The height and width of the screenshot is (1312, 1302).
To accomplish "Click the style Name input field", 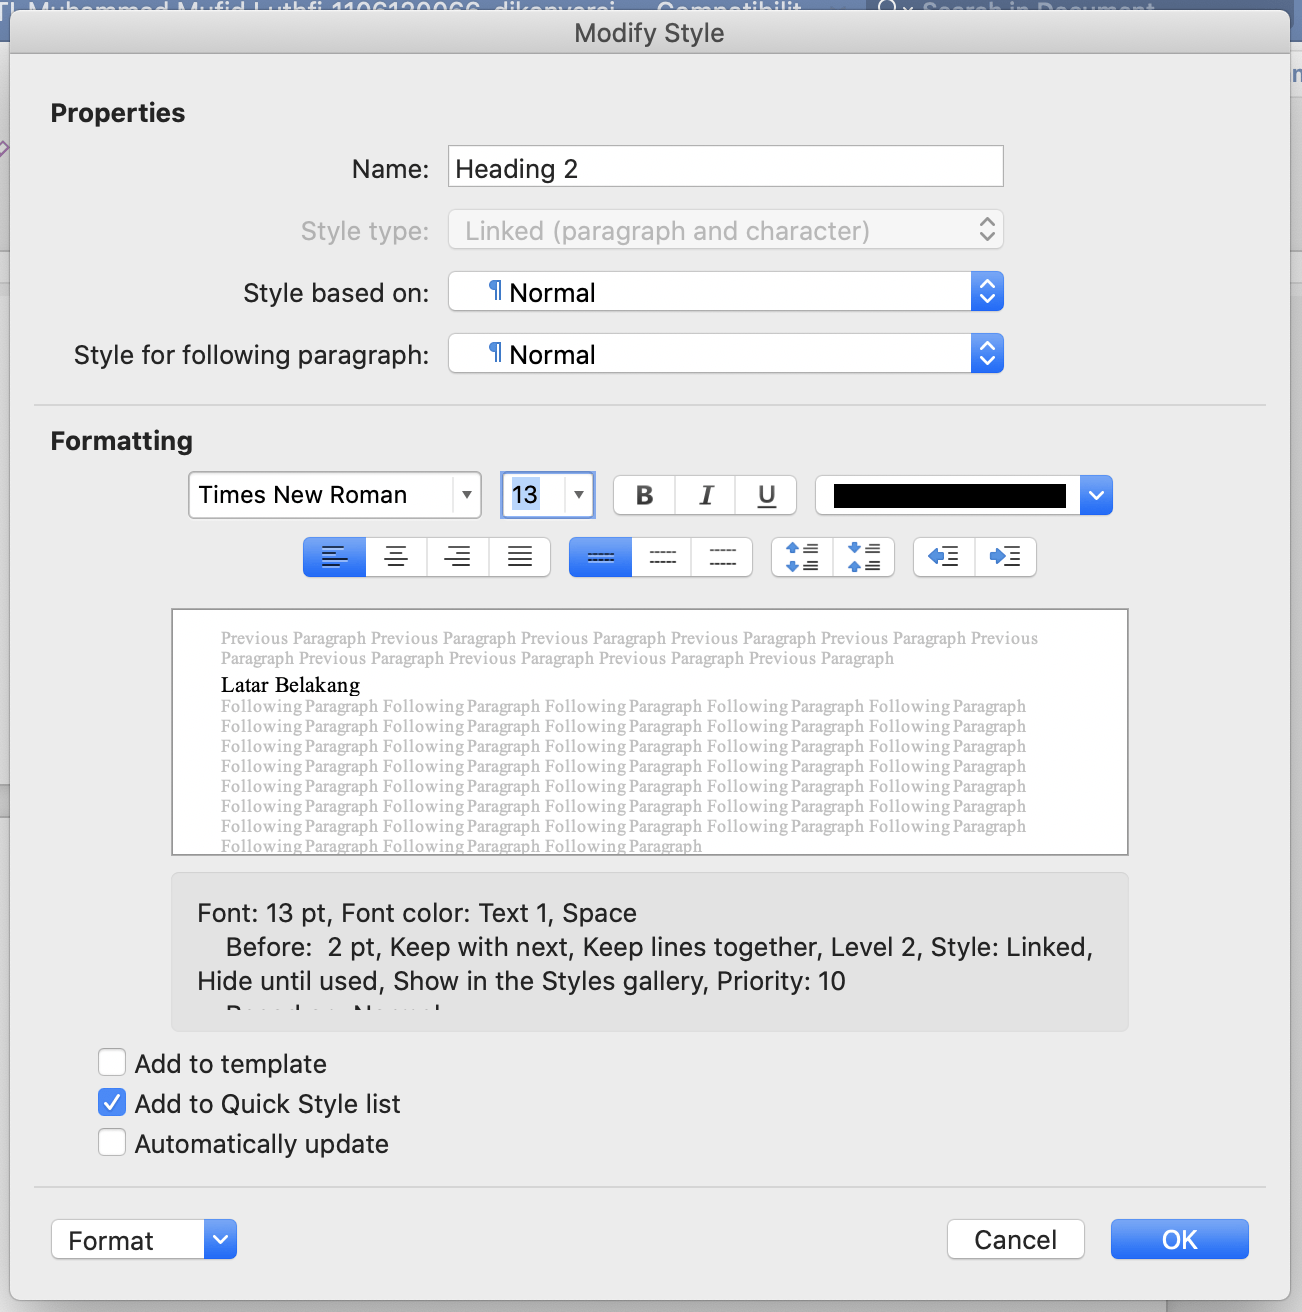I will pos(725,166).
